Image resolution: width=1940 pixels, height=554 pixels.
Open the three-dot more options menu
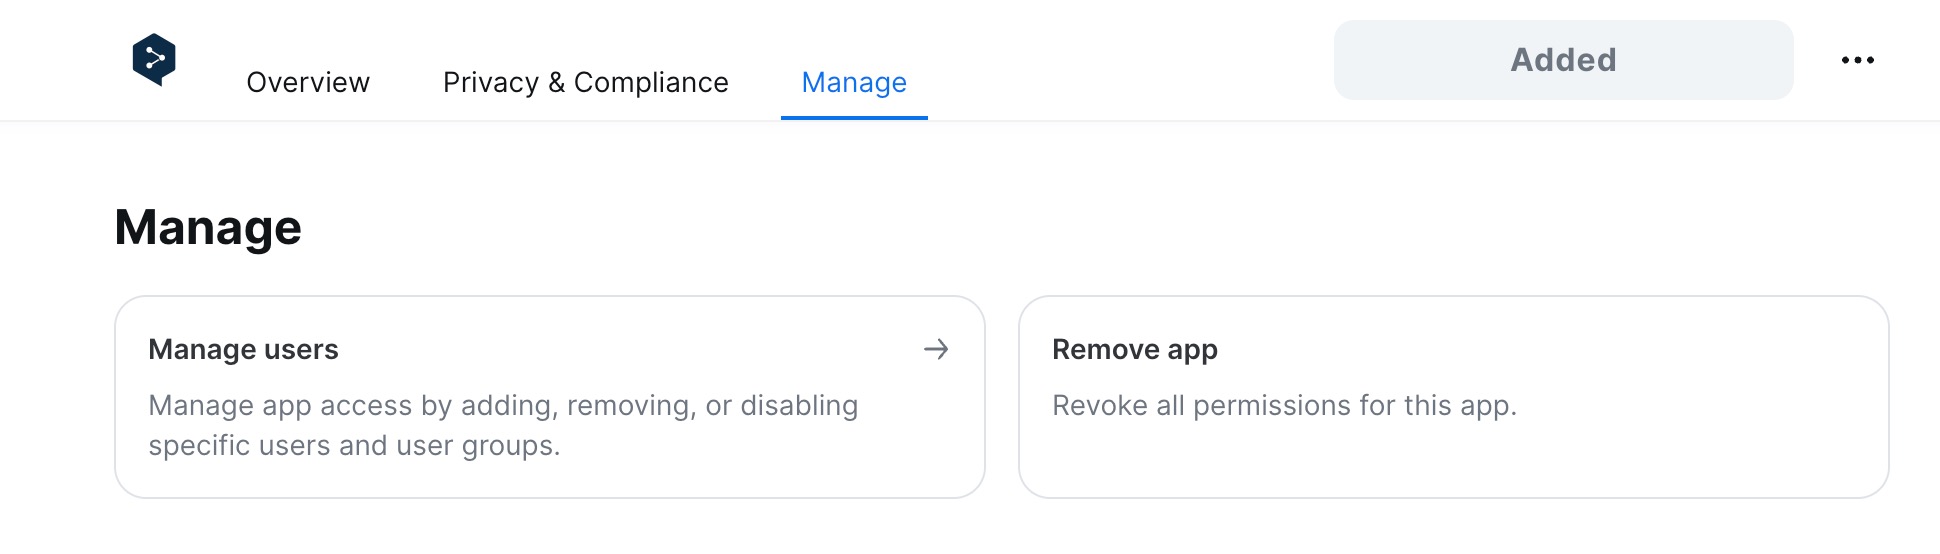(x=1857, y=60)
